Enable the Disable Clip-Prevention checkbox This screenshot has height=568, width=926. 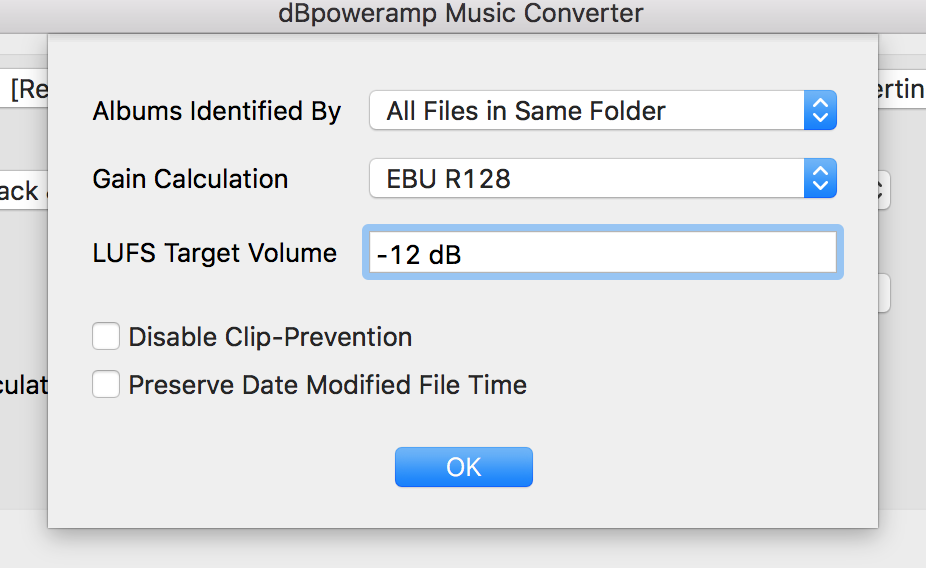pos(106,337)
